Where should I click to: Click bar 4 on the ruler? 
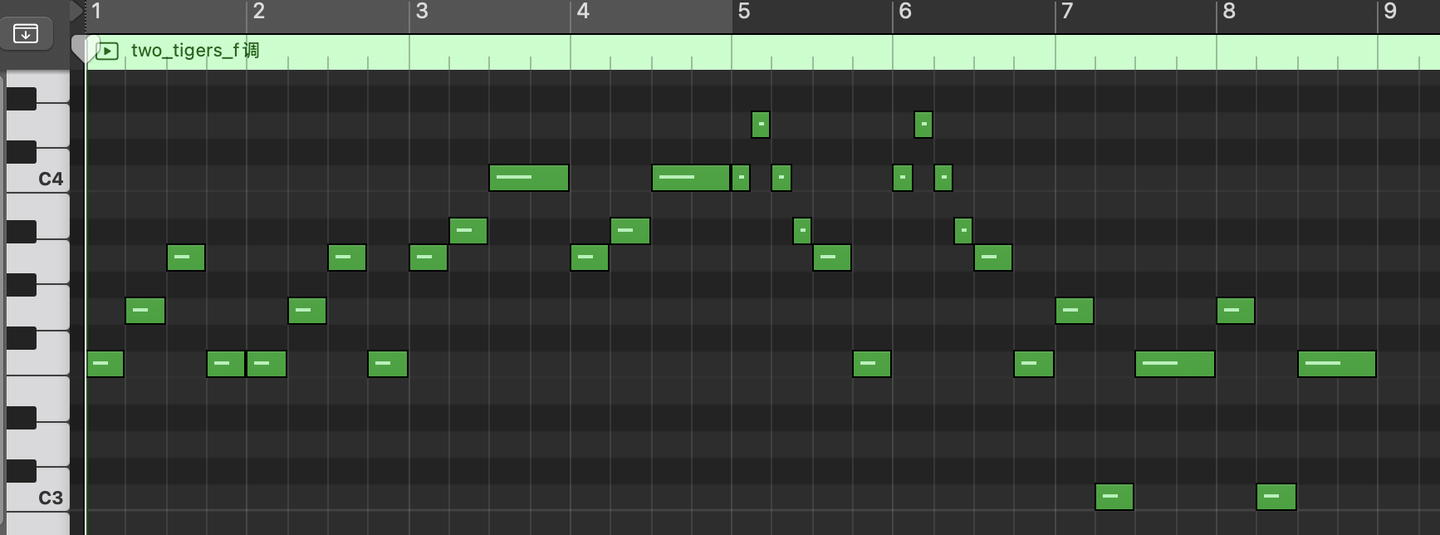[583, 11]
